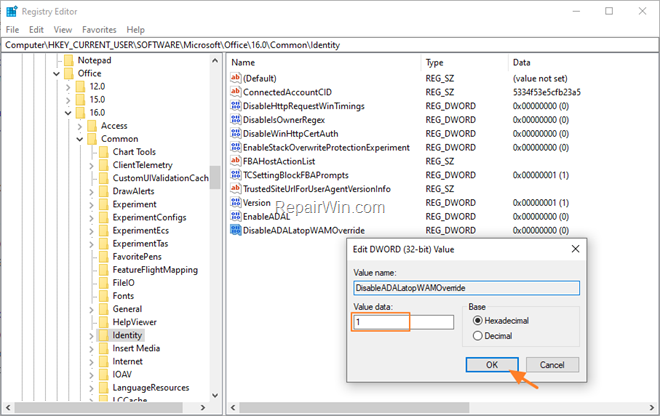The height and width of the screenshot is (416, 660).
Task: Expand the Experiment tree node
Action: (x=91, y=205)
